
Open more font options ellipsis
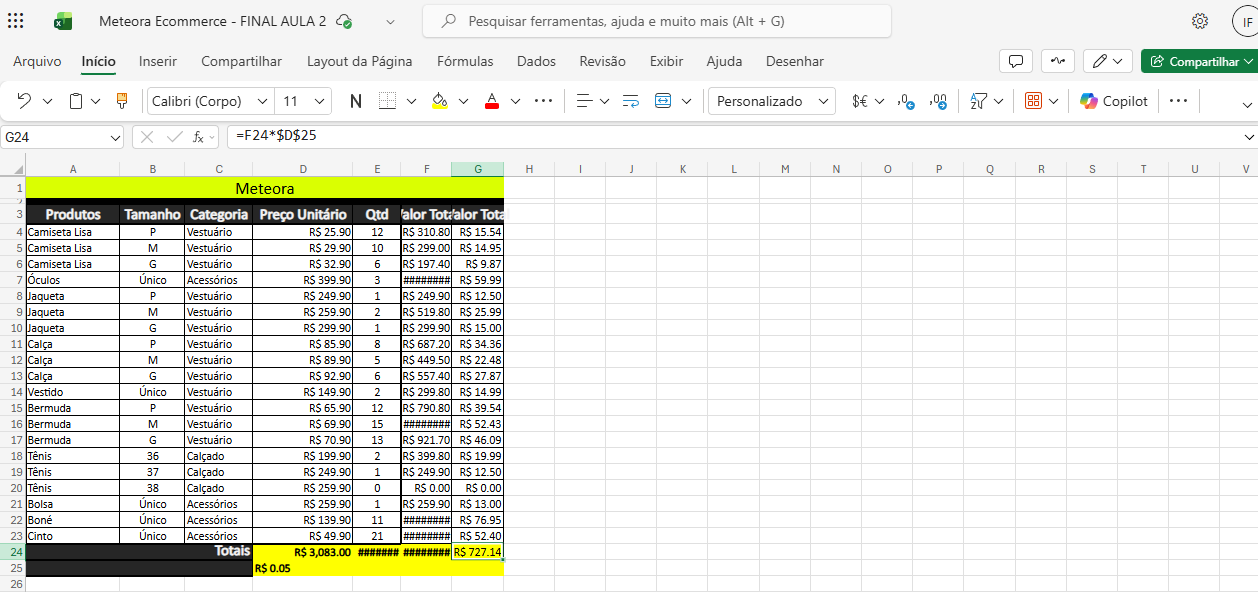point(543,101)
